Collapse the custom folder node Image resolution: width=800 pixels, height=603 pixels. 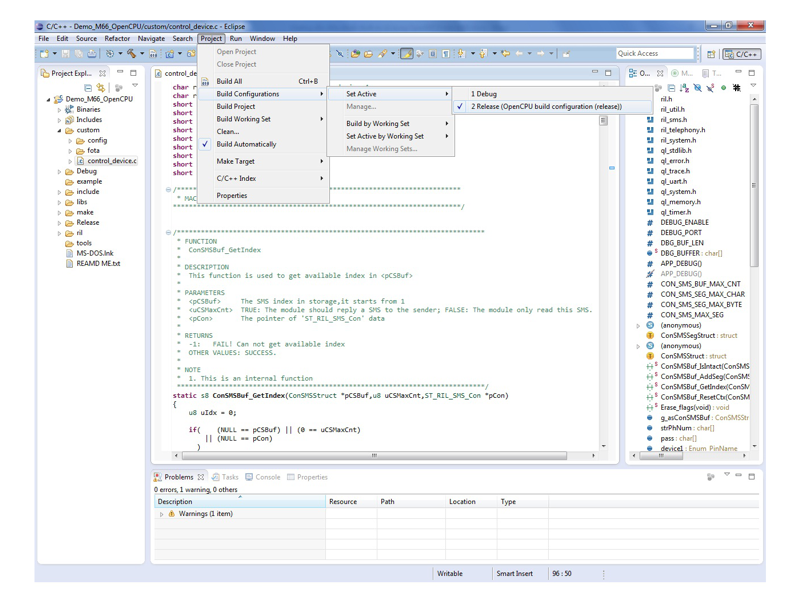pos(59,131)
